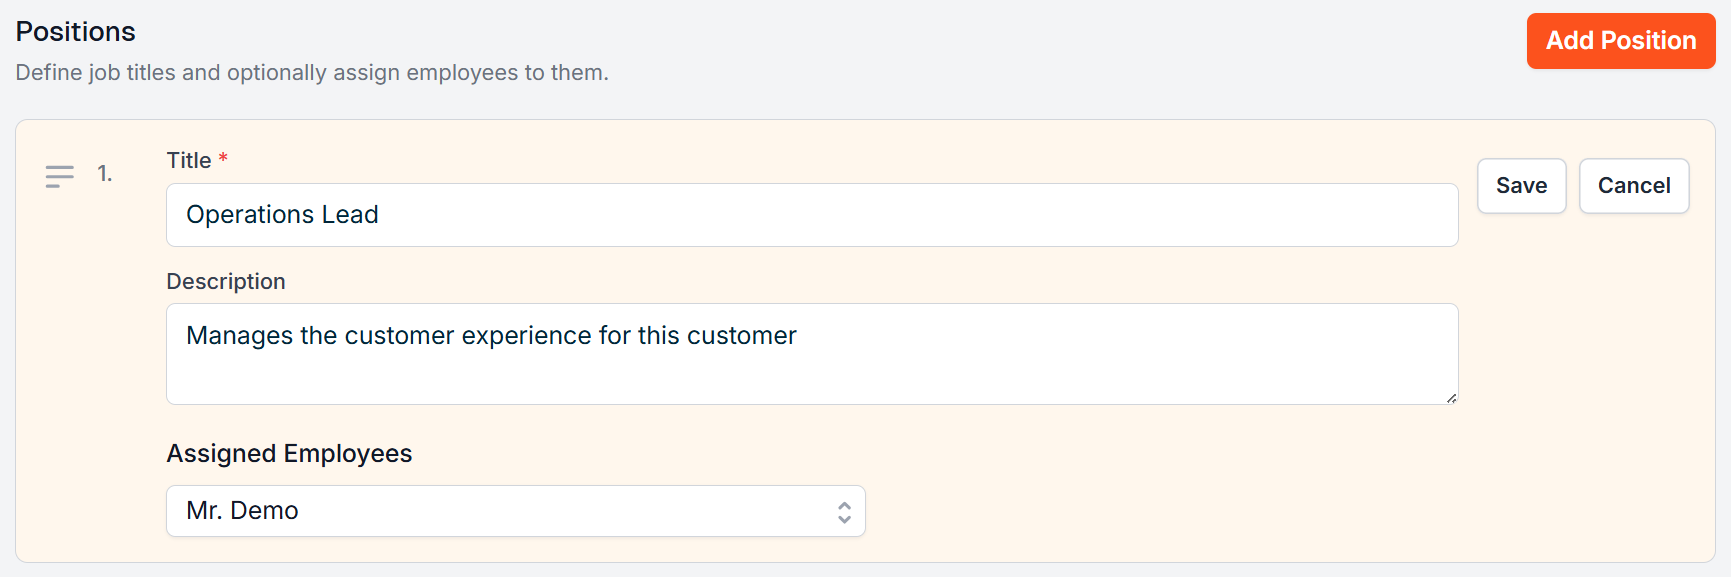Save the Operations Lead position
The height and width of the screenshot is (577, 1731).
tap(1521, 186)
